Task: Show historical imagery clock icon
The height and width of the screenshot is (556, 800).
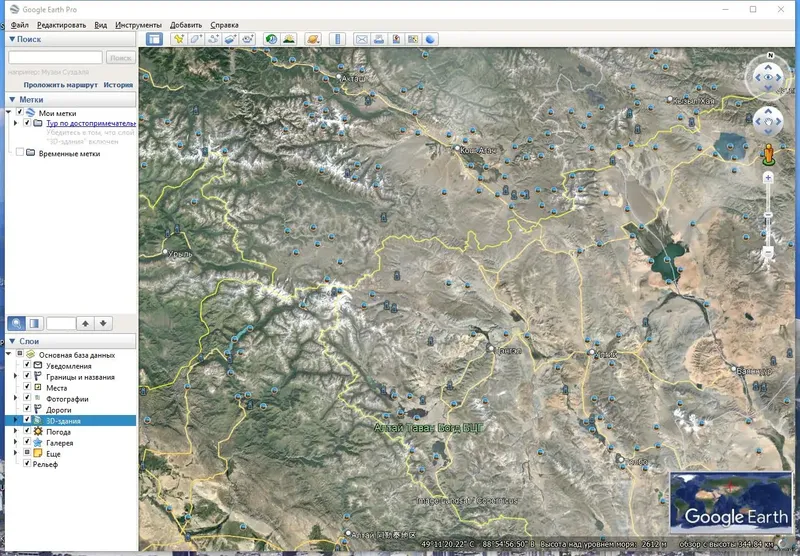Action: (271, 39)
